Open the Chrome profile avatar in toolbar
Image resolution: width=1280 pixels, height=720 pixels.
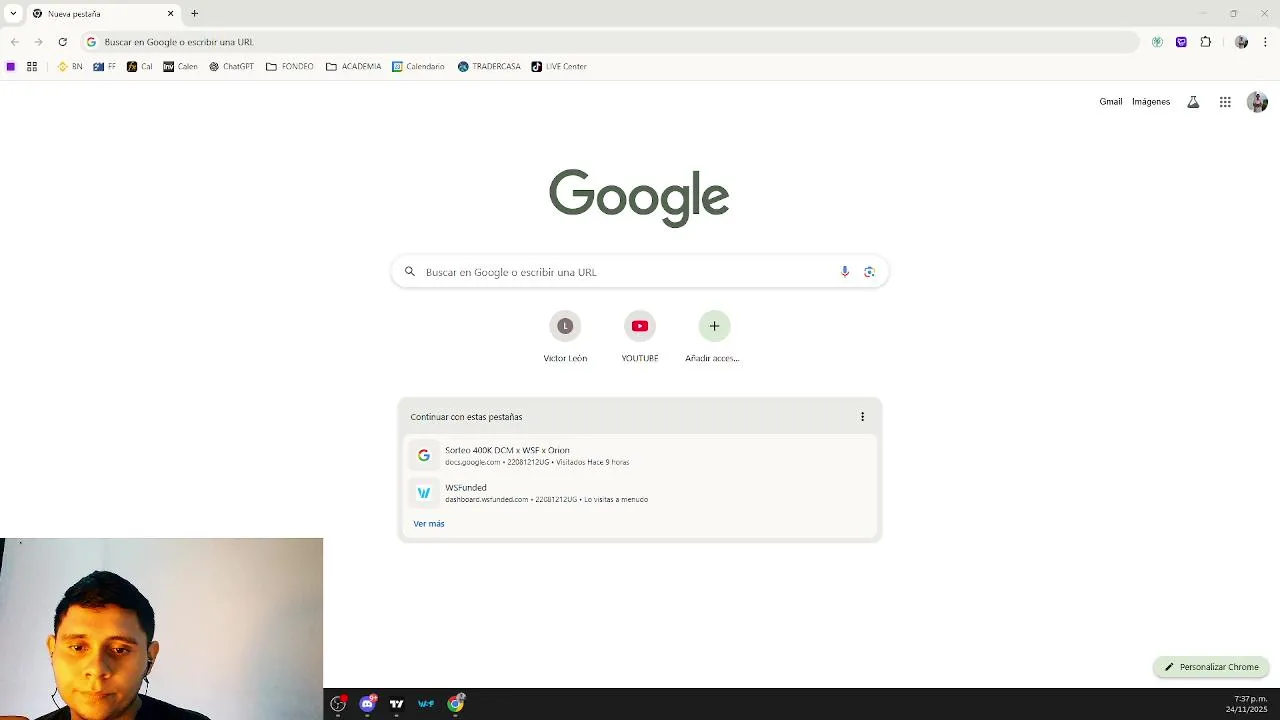click(1241, 42)
